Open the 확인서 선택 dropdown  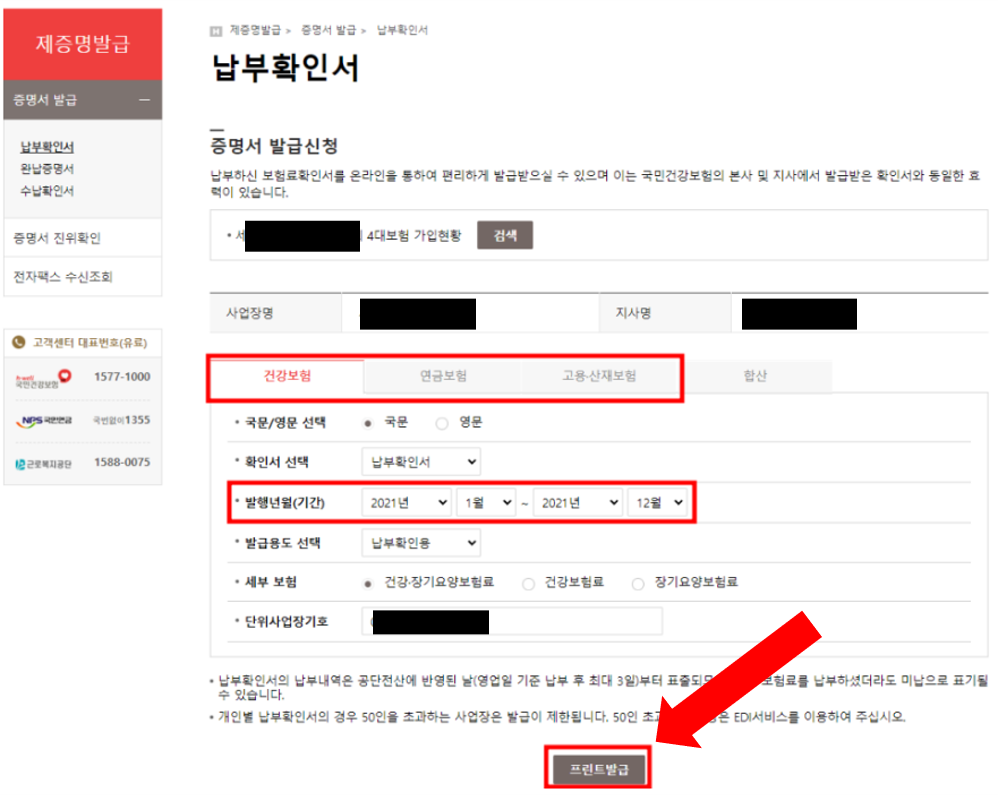click(420, 461)
